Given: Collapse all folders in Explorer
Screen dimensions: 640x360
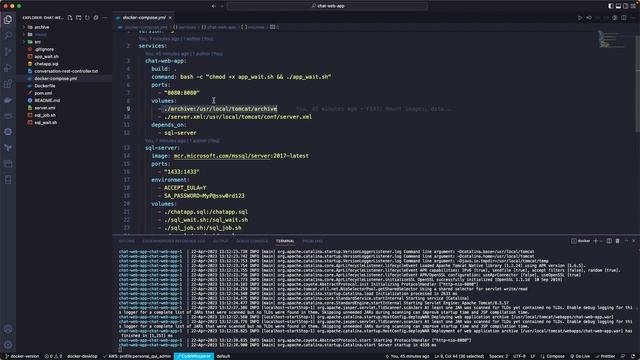Looking at the screenshot, I should [96, 18].
